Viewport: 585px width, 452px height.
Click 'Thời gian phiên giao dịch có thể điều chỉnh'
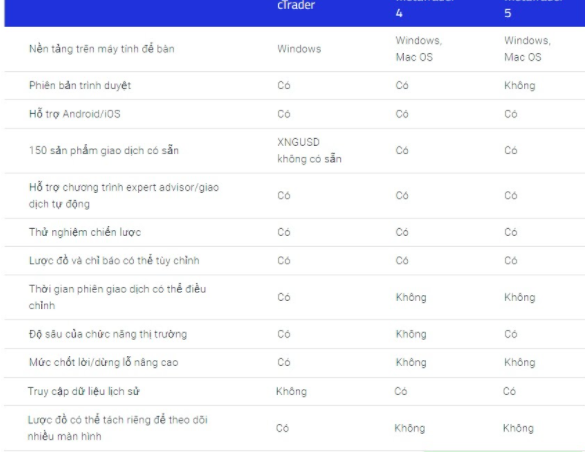click(x=117, y=297)
